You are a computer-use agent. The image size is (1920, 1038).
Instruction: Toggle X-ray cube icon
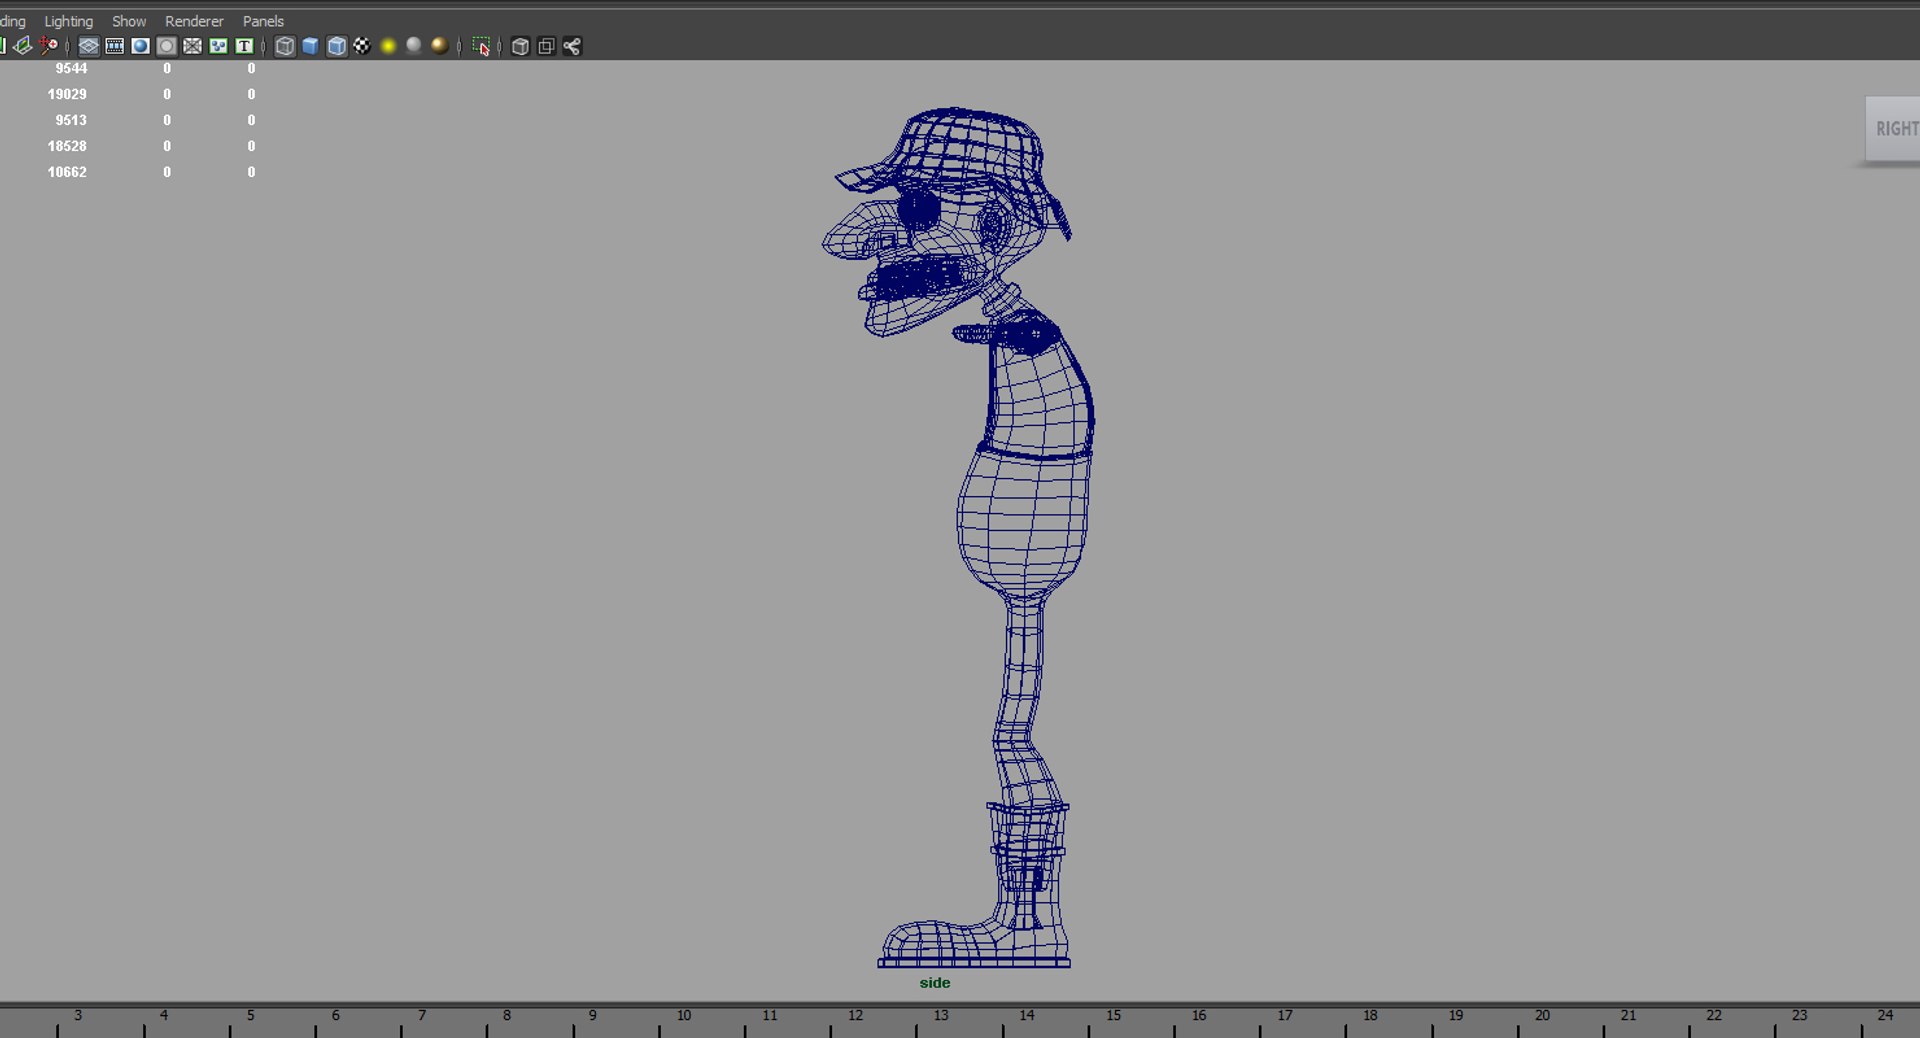click(x=520, y=46)
